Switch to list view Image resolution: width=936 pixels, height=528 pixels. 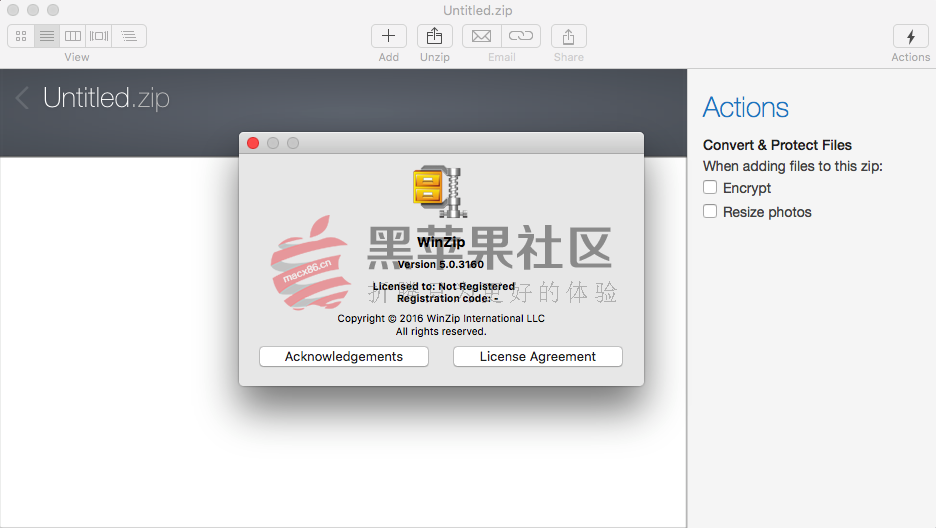47,36
